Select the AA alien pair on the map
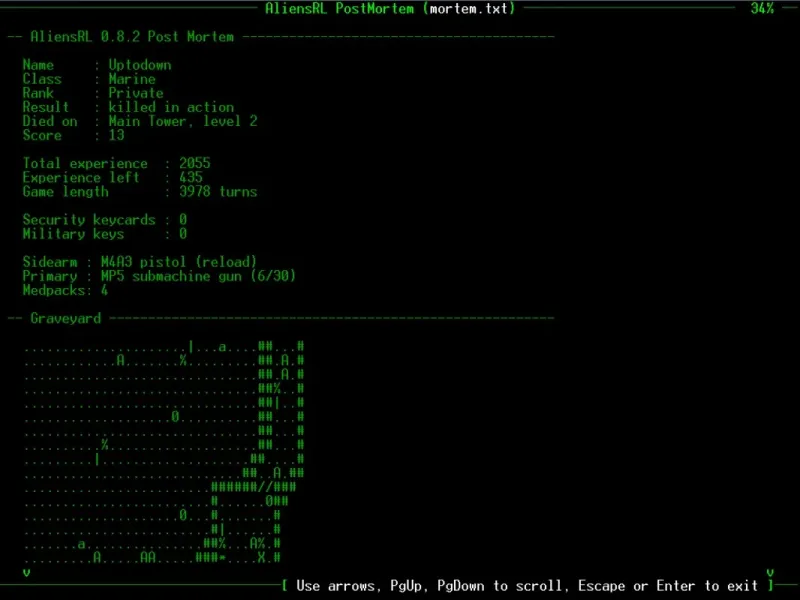The height and width of the screenshot is (600, 800). pyautogui.click(x=148, y=558)
